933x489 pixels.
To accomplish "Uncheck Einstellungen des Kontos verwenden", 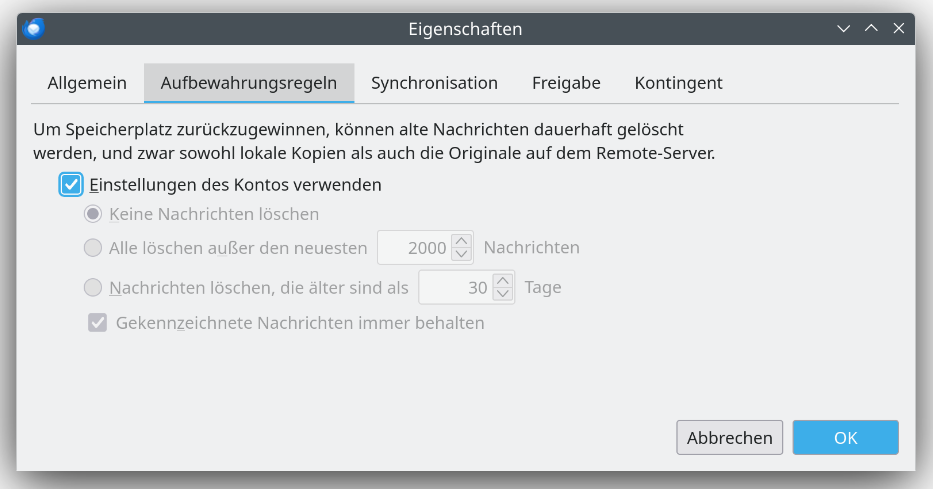I will (x=71, y=185).
